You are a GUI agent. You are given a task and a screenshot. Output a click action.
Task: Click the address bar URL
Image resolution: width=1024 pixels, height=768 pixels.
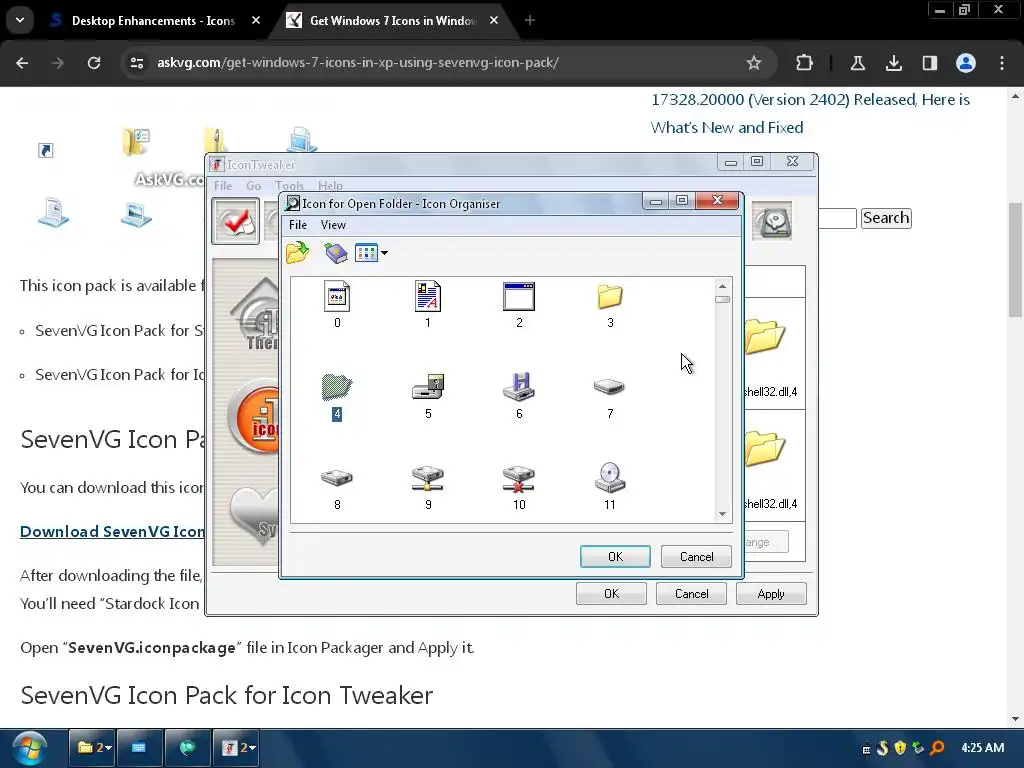357,63
